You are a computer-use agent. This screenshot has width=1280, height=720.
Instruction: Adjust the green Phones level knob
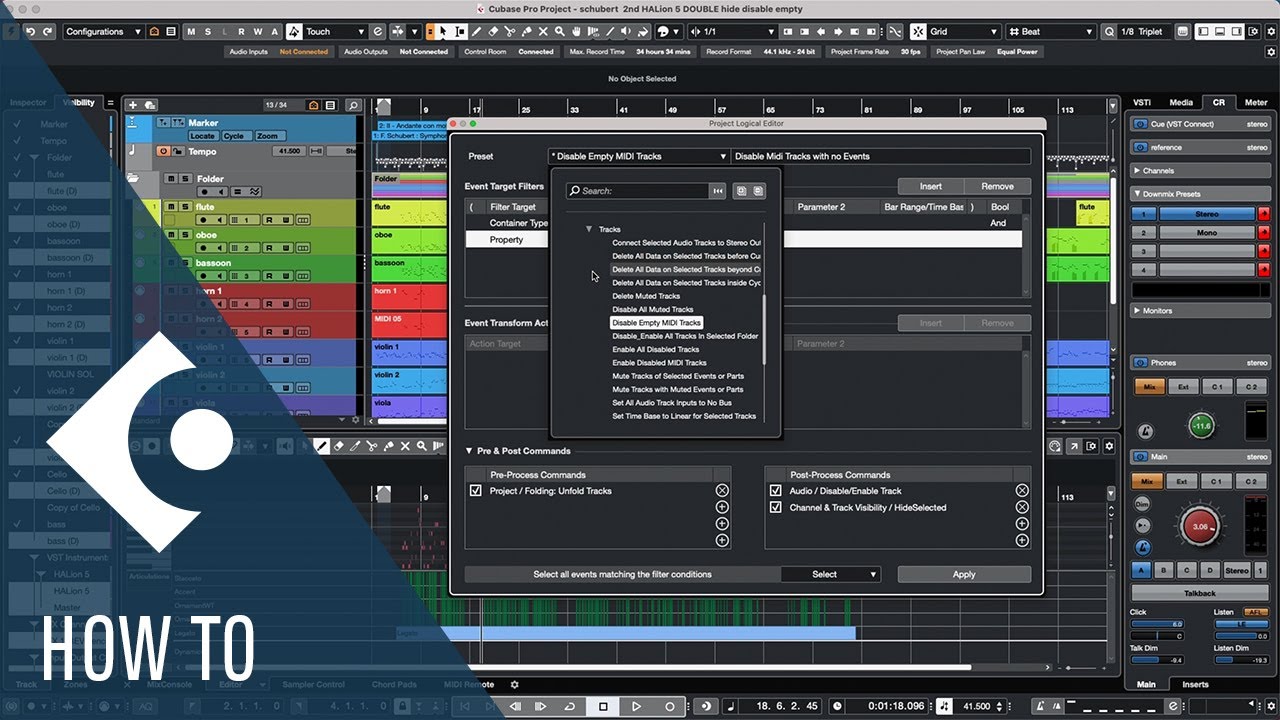click(x=1201, y=426)
